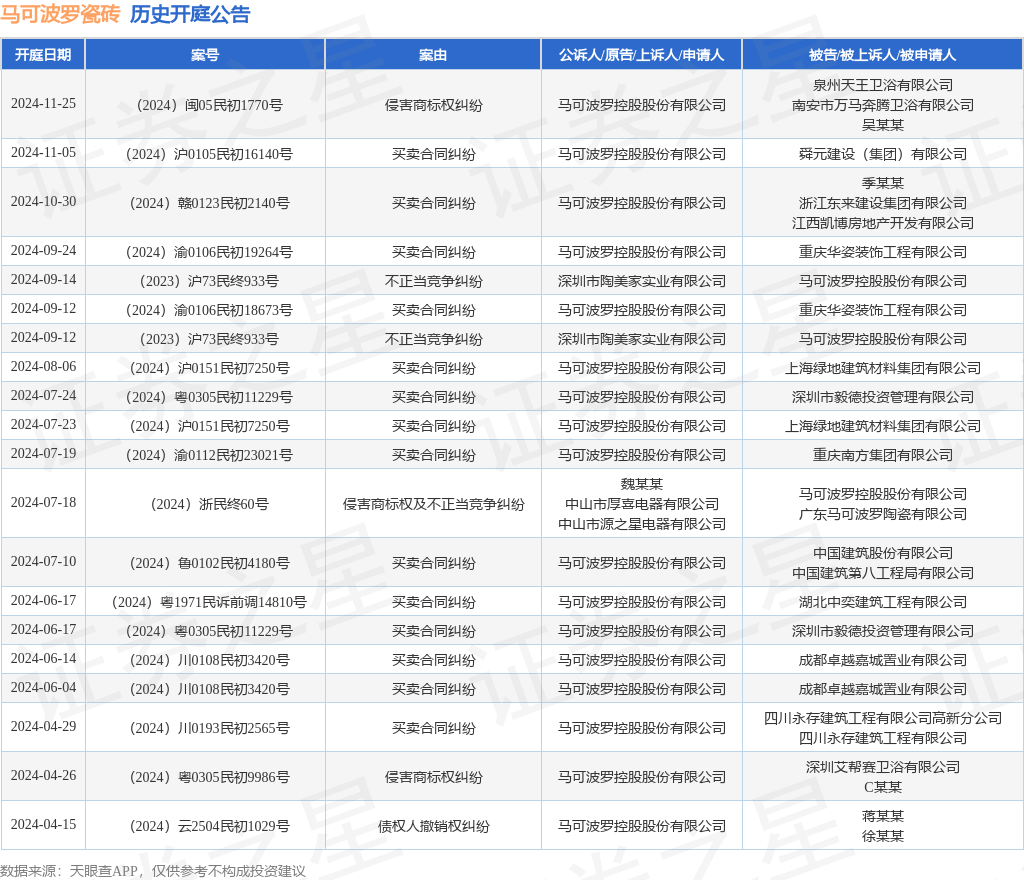Click the 案号 column header
The width and height of the screenshot is (1024, 880).
point(205,55)
